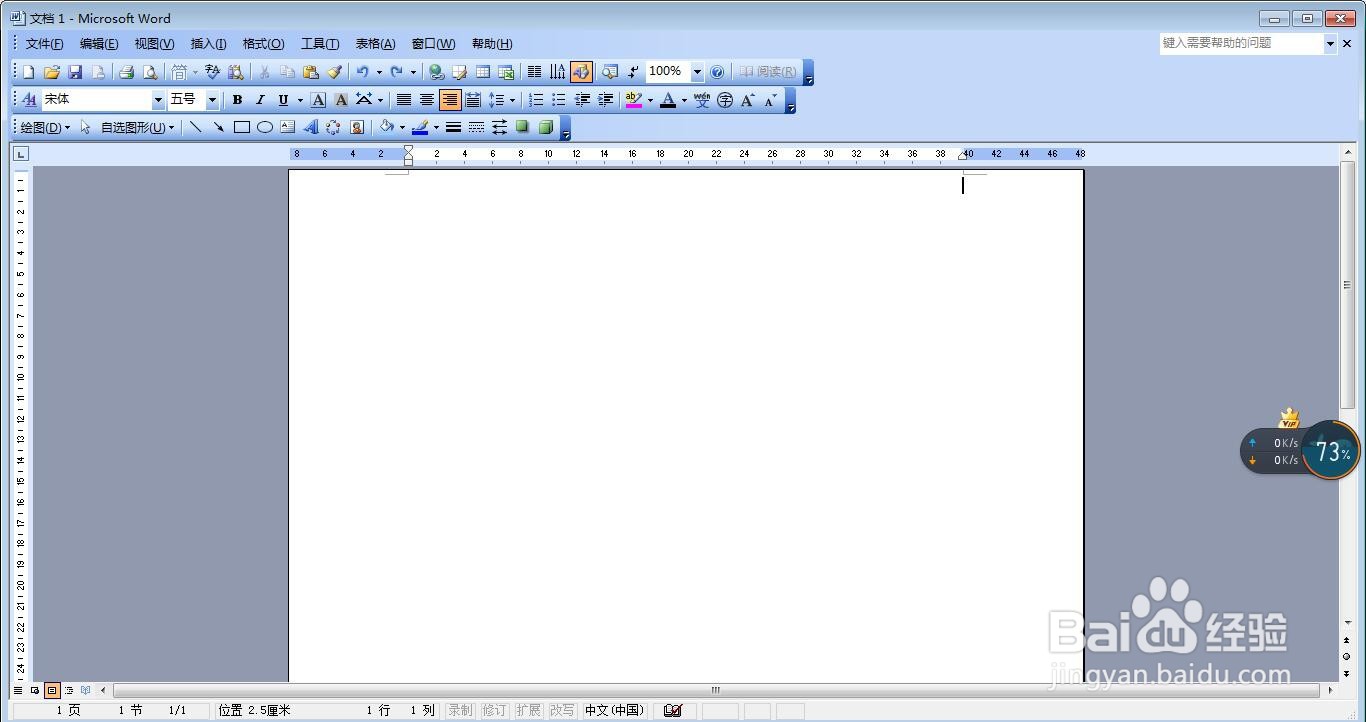Insert clip art picture icon
Image resolution: width=1366 pixels, height=722 pixels.
(357, 127)
